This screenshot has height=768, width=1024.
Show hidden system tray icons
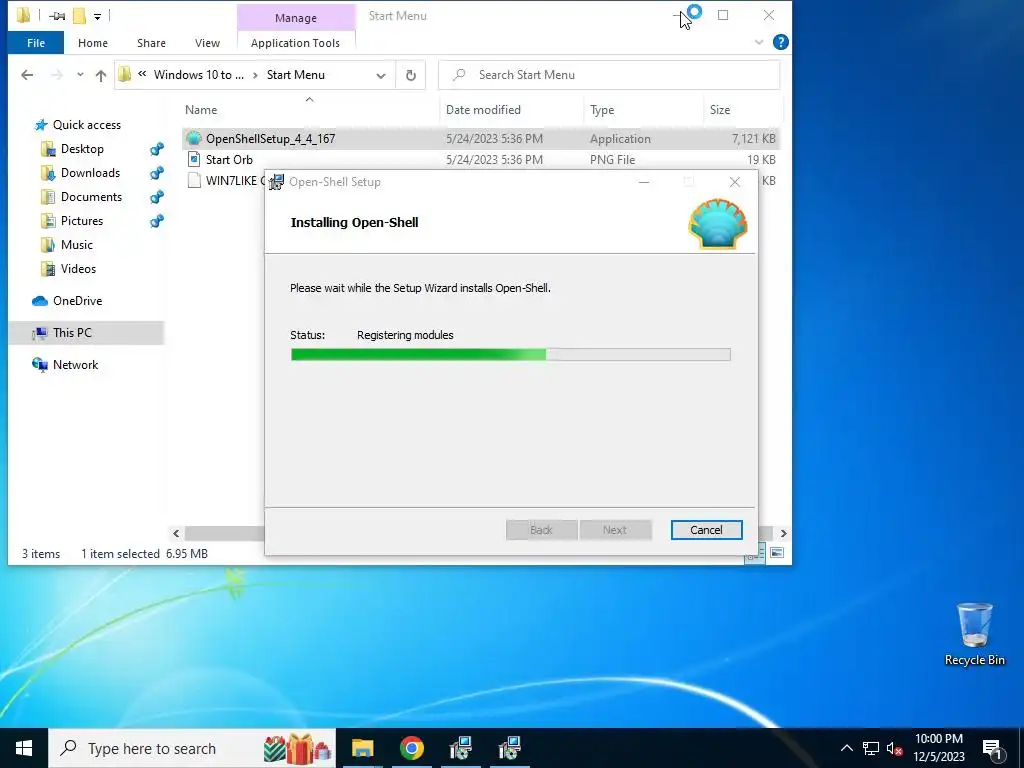tap(846, 748)
